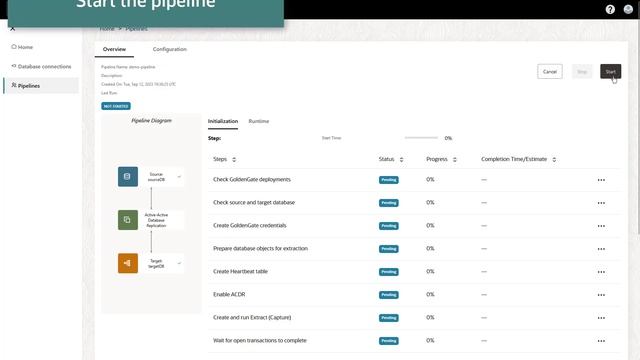The width and height of the screenshot is (640, 360).
Task: Click 'Check GoldenGate deployments' step text
Action: 252,180
